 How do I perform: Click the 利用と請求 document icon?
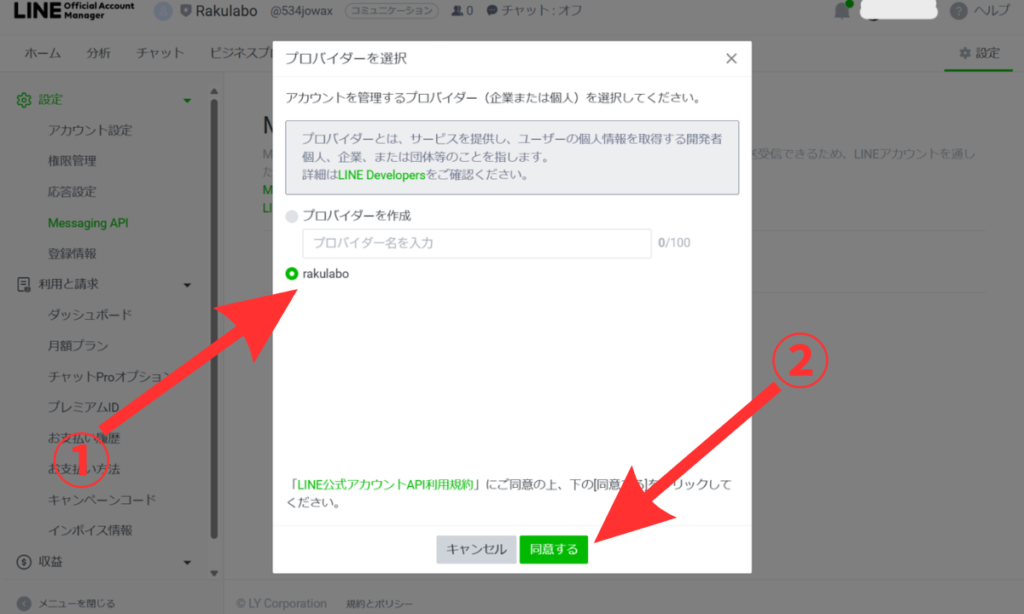pyautogui.click(x=24, y=284)
